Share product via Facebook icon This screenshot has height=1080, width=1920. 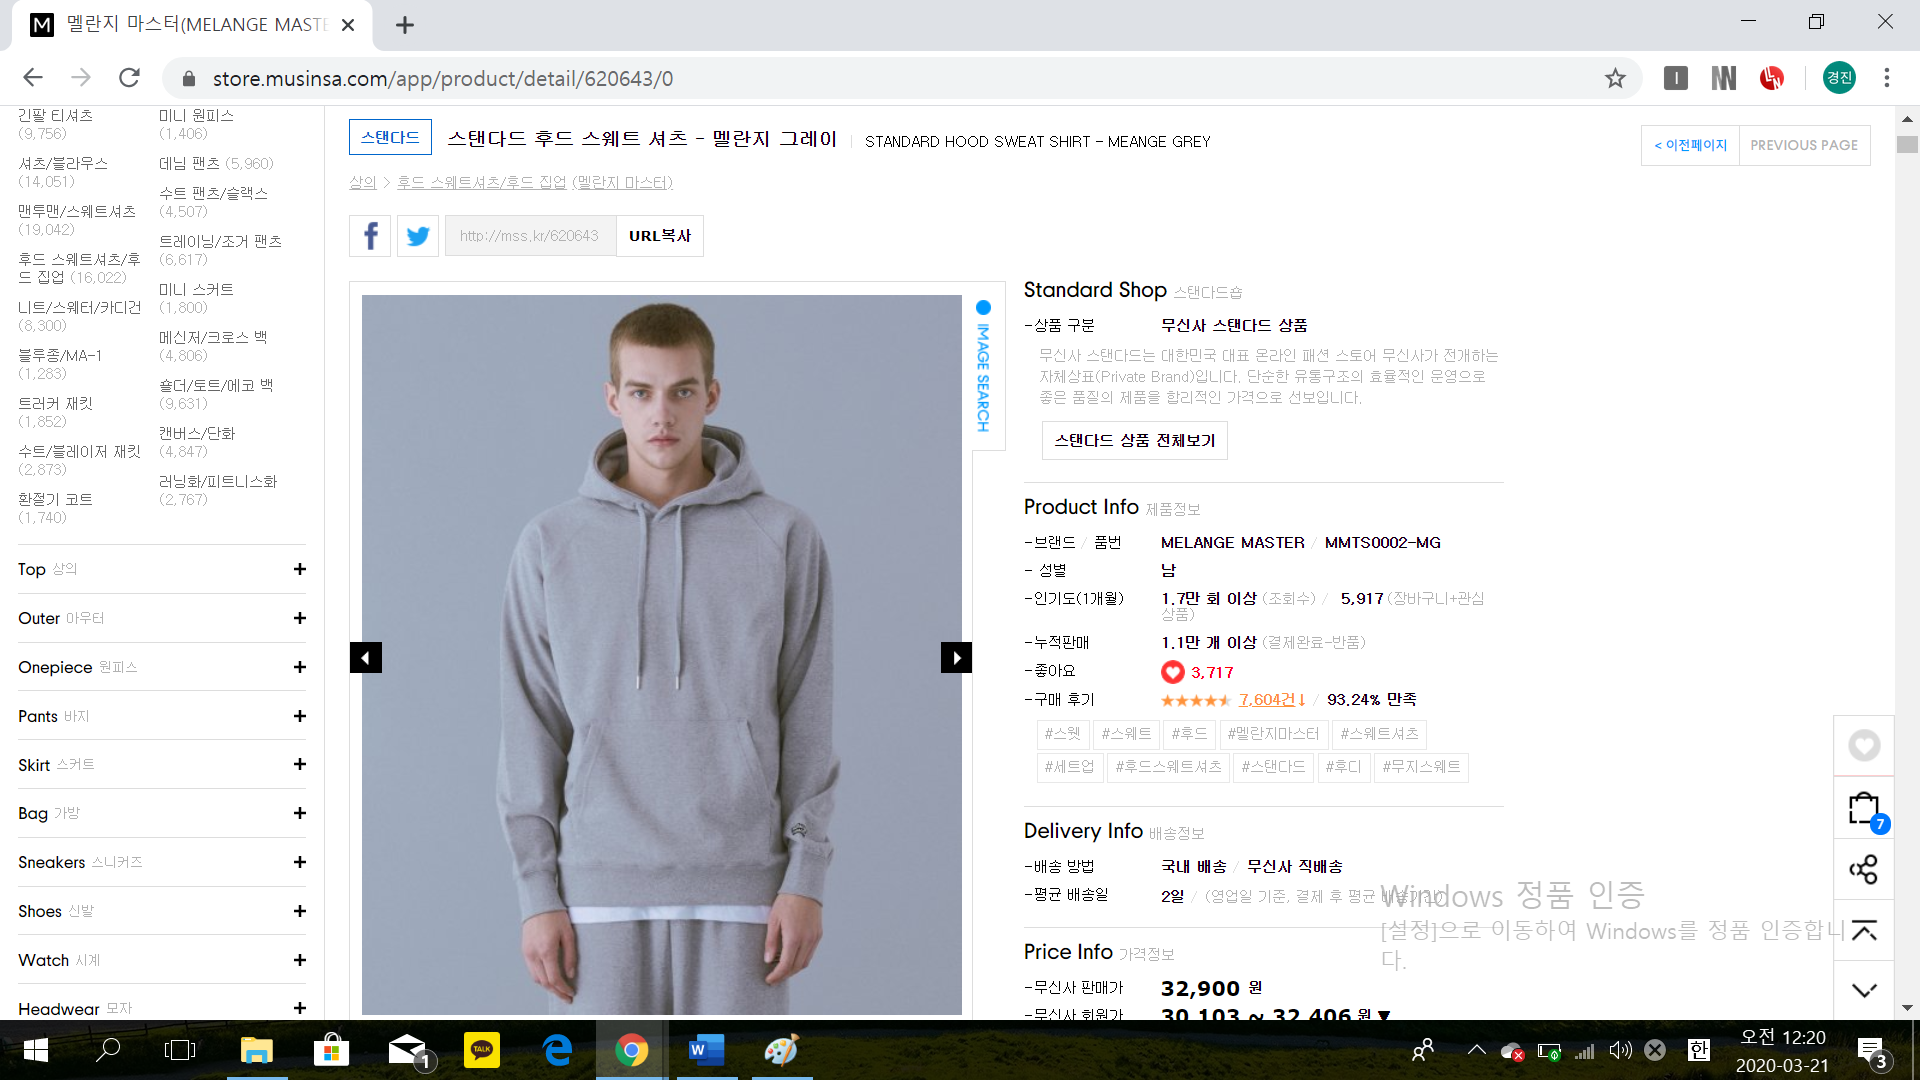click(x=370, y=236)
